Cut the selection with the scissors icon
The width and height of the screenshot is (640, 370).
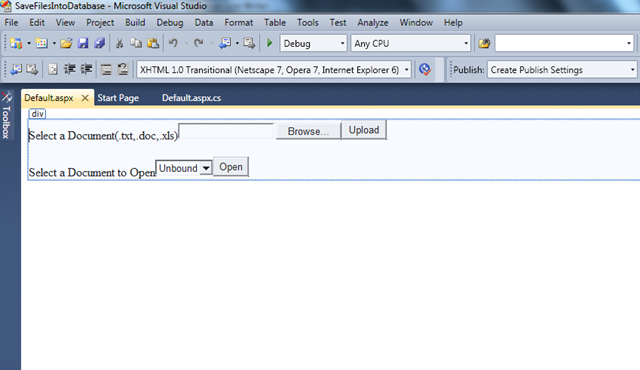click(x=120, y=43)
